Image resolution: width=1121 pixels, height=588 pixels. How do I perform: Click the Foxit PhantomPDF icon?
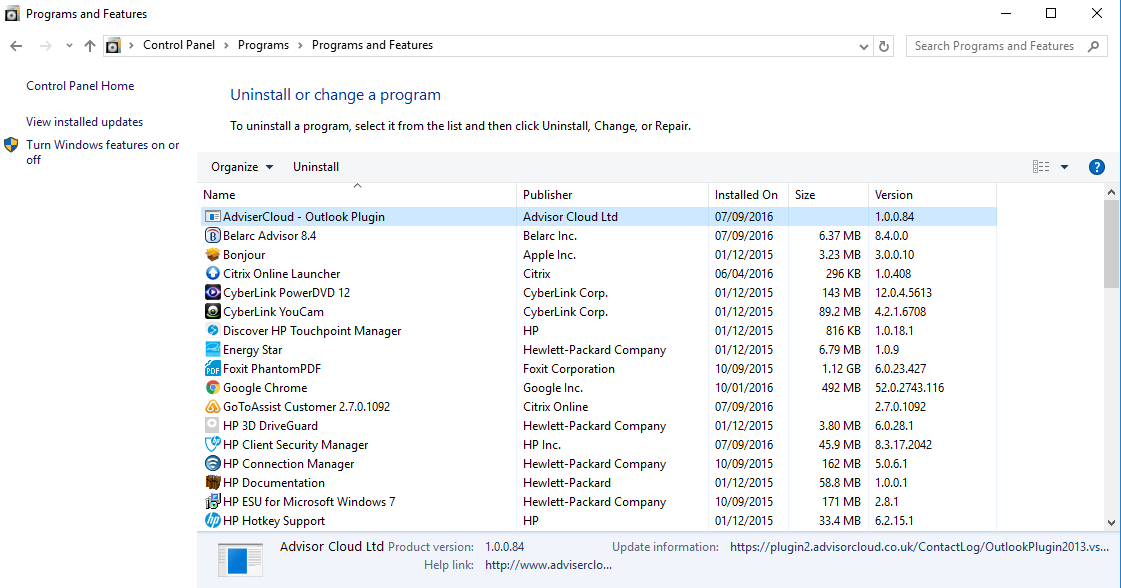tap(212, 369)
